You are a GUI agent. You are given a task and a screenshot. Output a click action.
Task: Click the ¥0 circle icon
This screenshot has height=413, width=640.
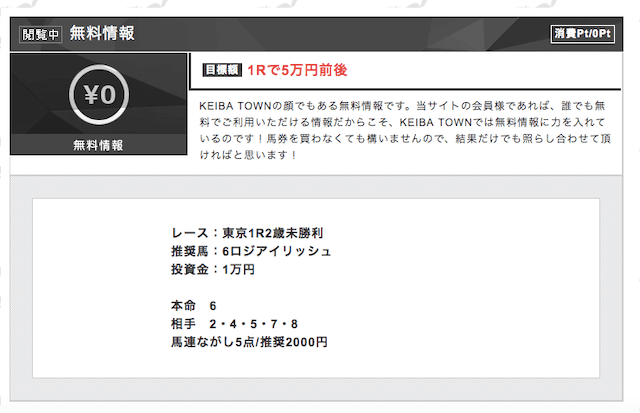tap(98, 96)
